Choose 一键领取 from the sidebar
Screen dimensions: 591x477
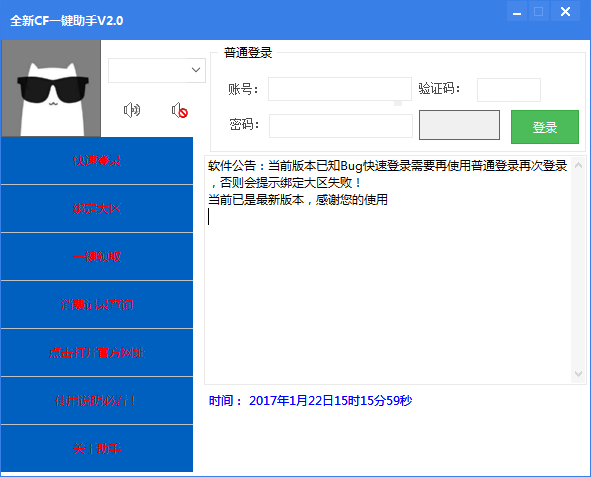pos(97,257)
